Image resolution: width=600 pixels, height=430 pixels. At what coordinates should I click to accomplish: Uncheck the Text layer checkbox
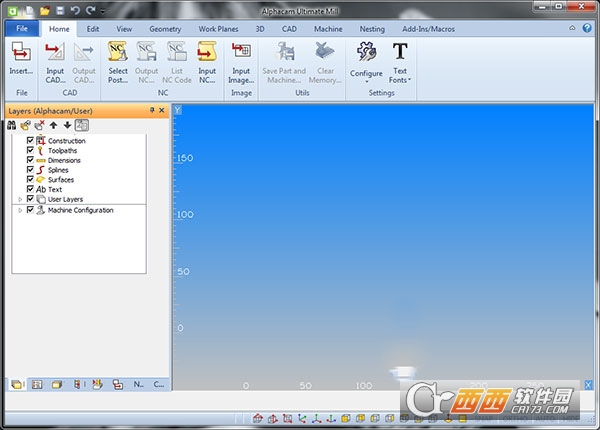click(x=30, y=189)
